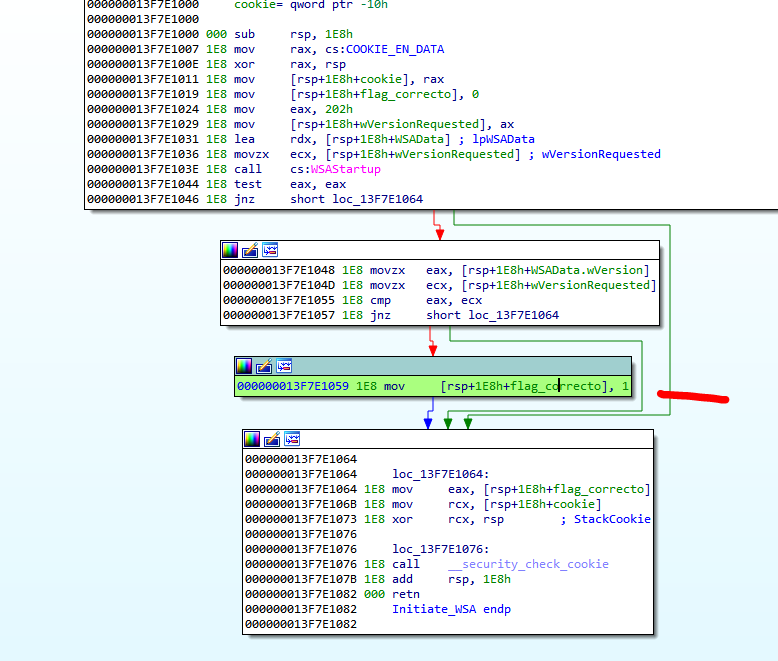Click edit-comment pencil icon on cmp block
The image size is (778, 661).
(x=250, y=250)
